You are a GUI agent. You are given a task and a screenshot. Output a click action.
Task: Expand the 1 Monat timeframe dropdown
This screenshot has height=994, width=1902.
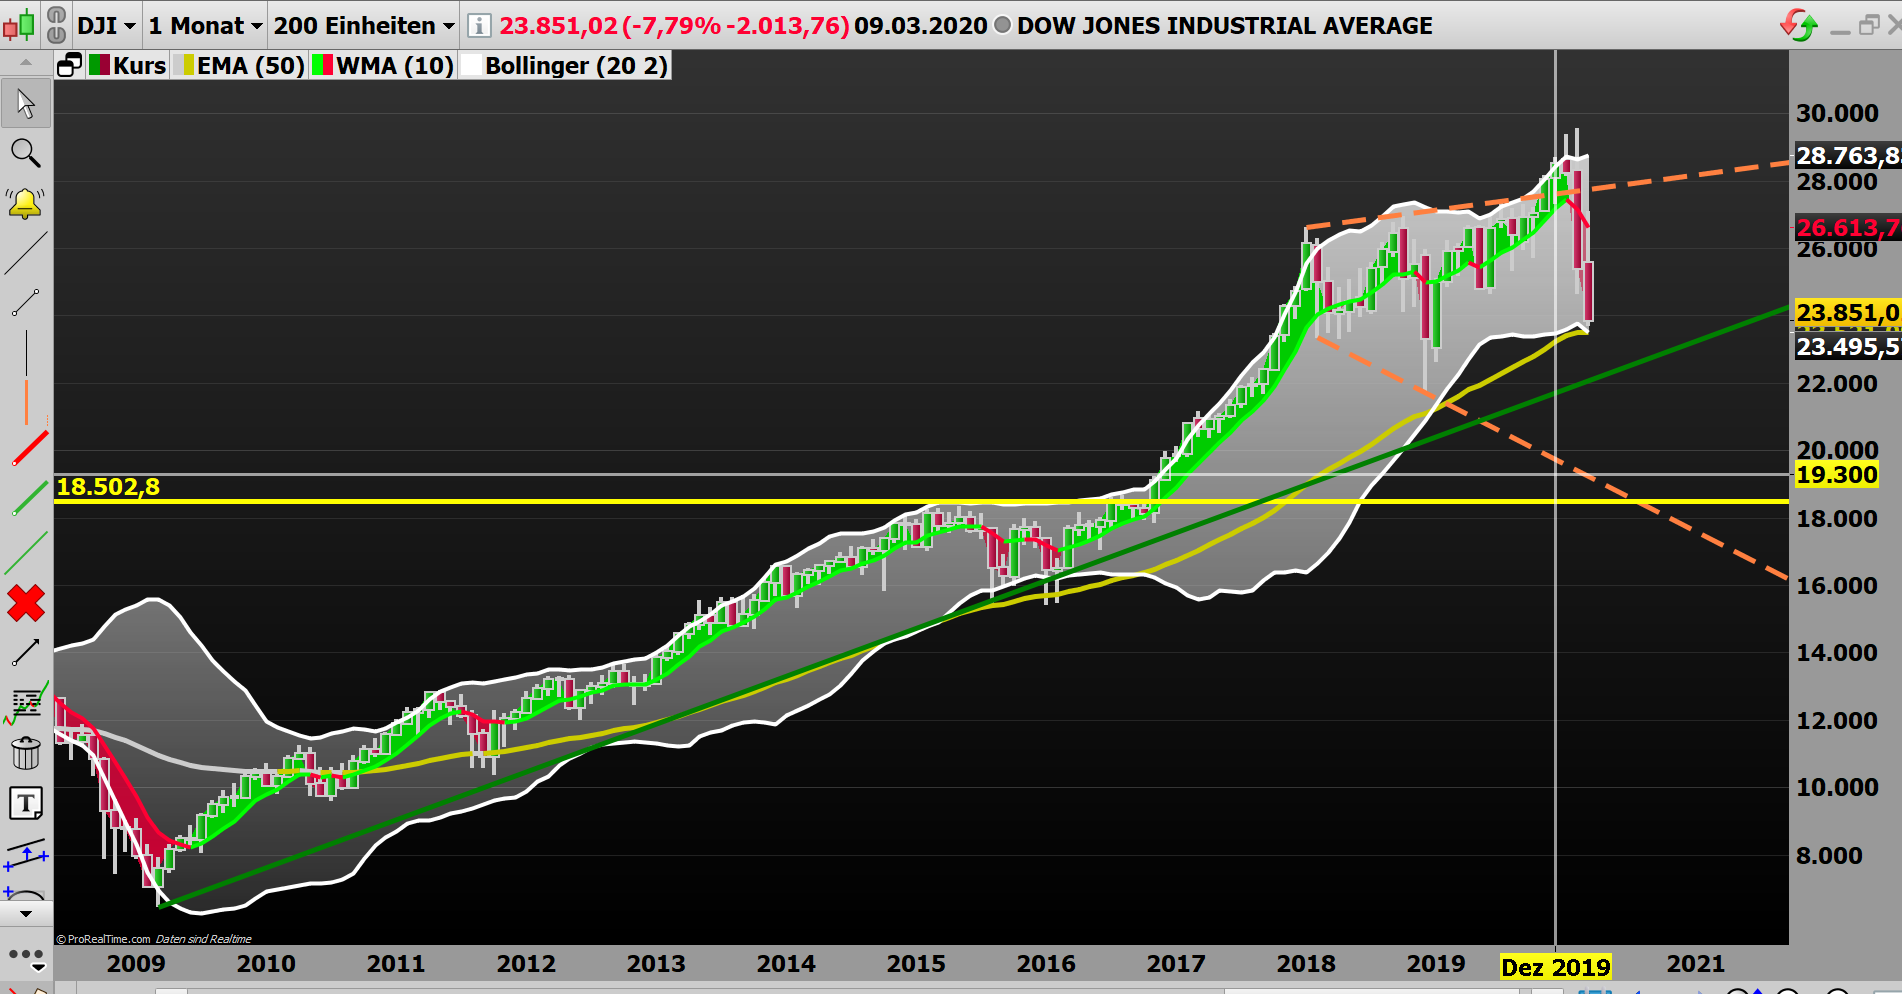point(203,25)
